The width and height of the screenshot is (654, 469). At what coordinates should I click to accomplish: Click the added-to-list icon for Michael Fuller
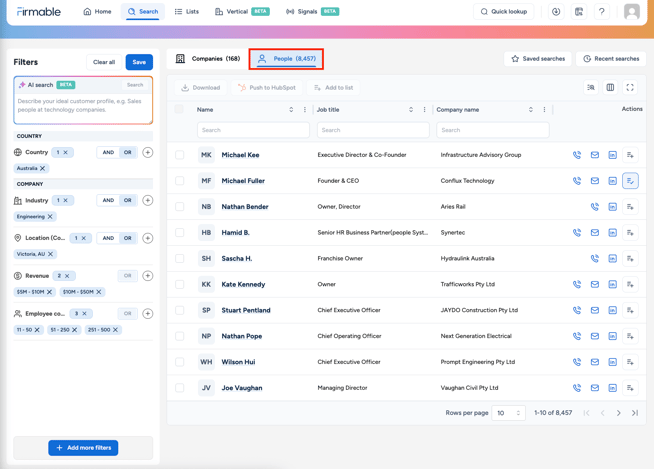pos(630,181)
